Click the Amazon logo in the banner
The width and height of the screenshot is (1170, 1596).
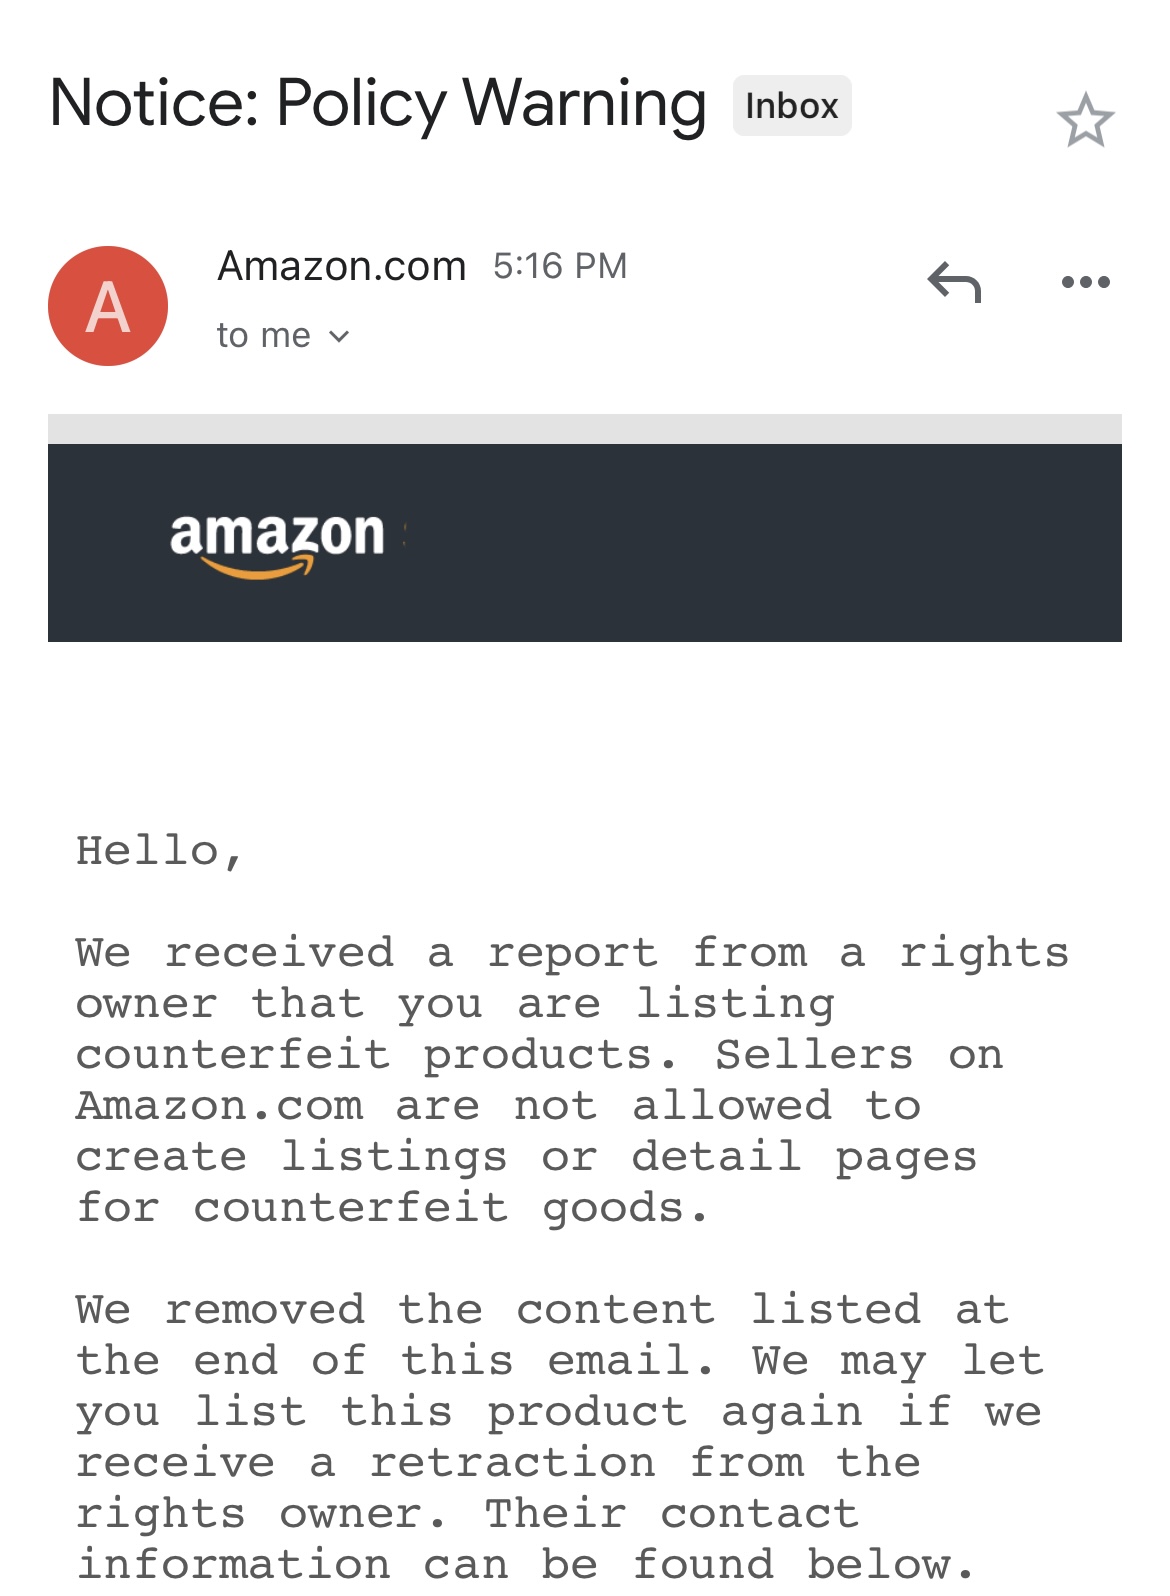click(277, 544)
